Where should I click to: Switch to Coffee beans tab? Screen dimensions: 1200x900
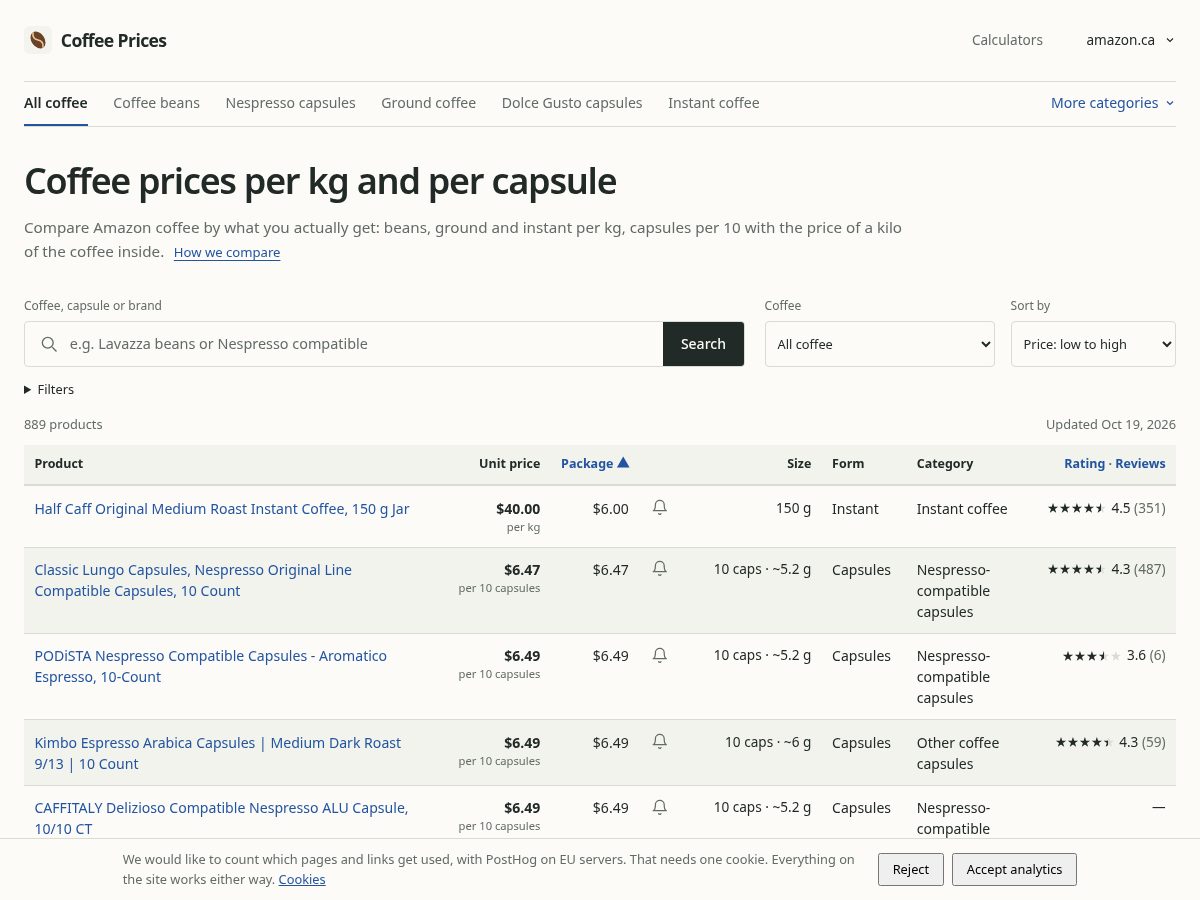point(157,103)
